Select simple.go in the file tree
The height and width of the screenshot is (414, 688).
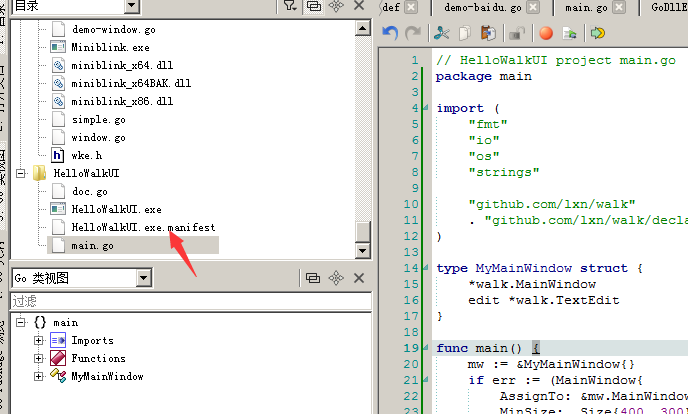(99, 119)
